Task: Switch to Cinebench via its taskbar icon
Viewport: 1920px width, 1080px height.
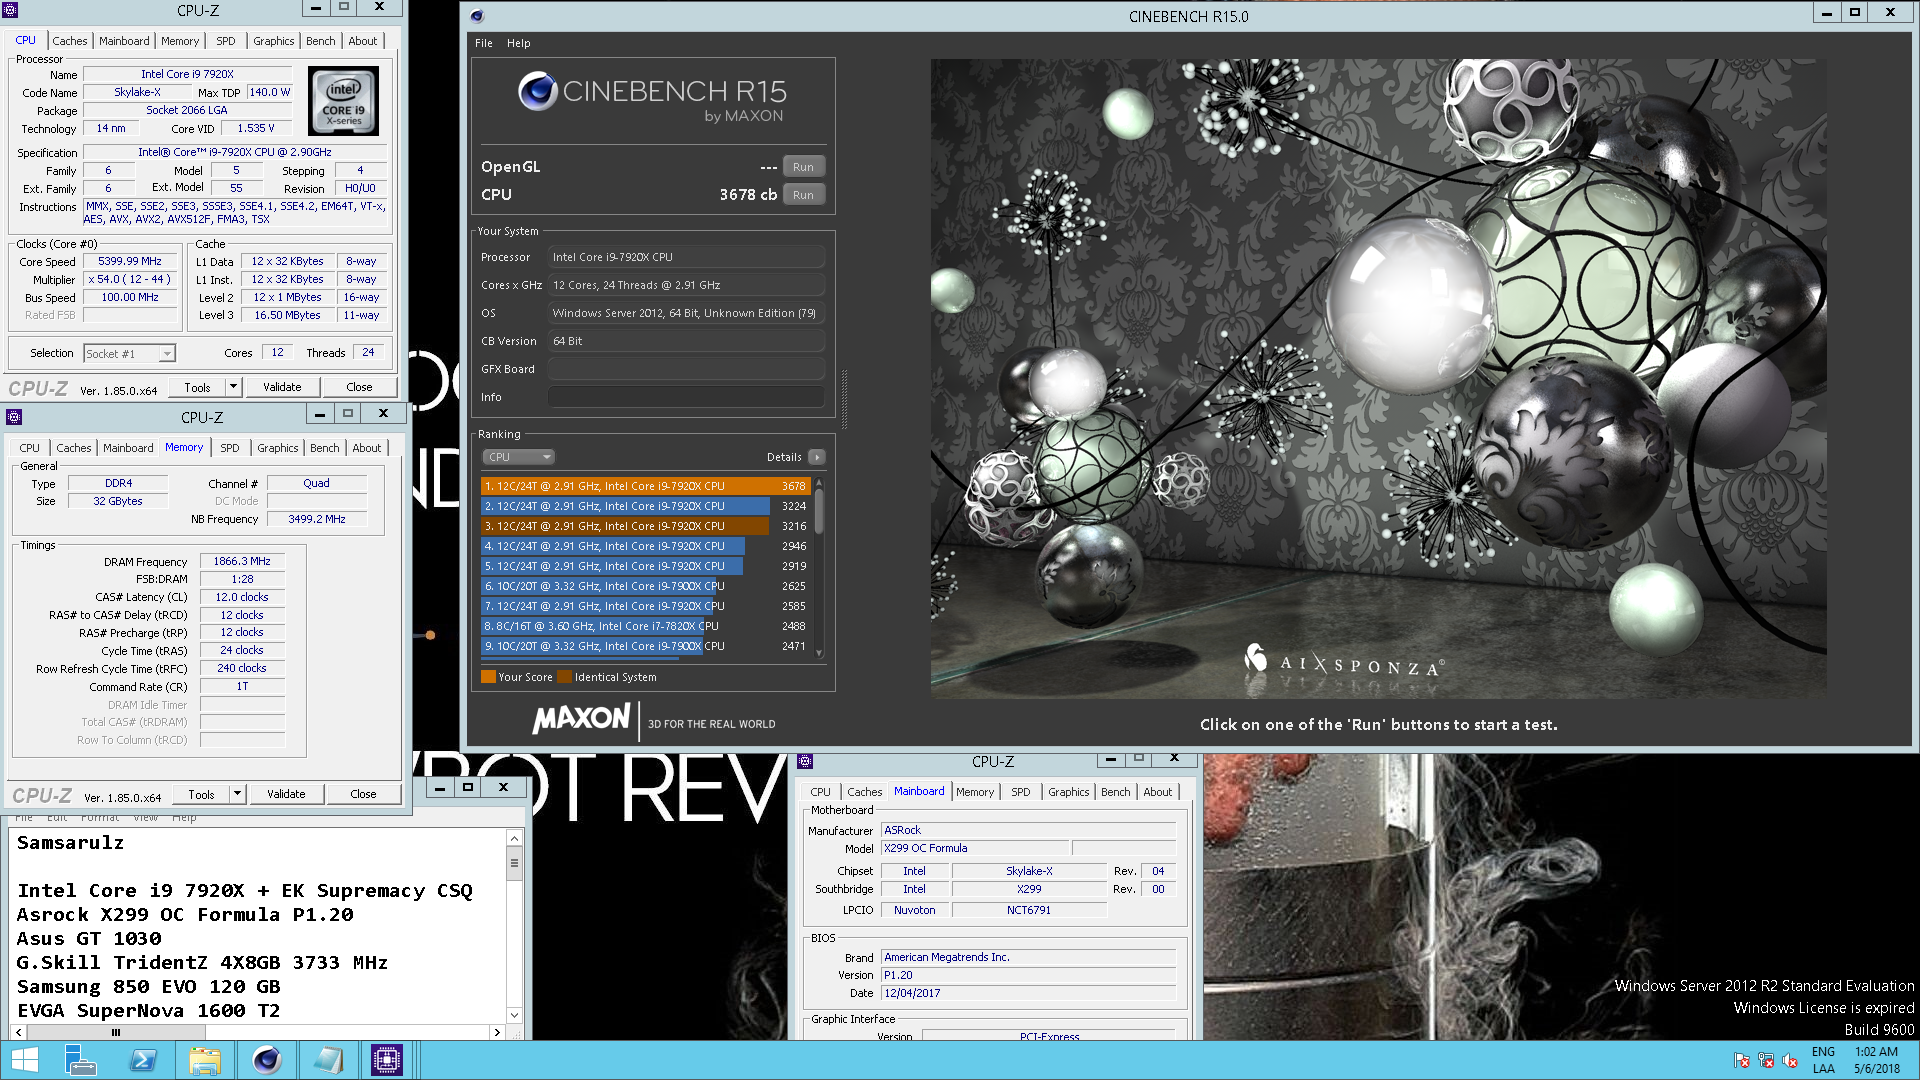Action: click(x=266, y=1060)
